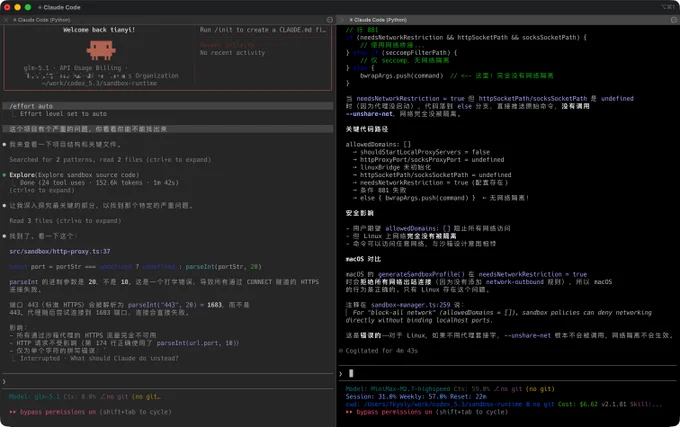Viewport: 680px width, 427px height.
Task: Click 'Cogitated for 4m 43s' status
Action: [x=382, y=351]
